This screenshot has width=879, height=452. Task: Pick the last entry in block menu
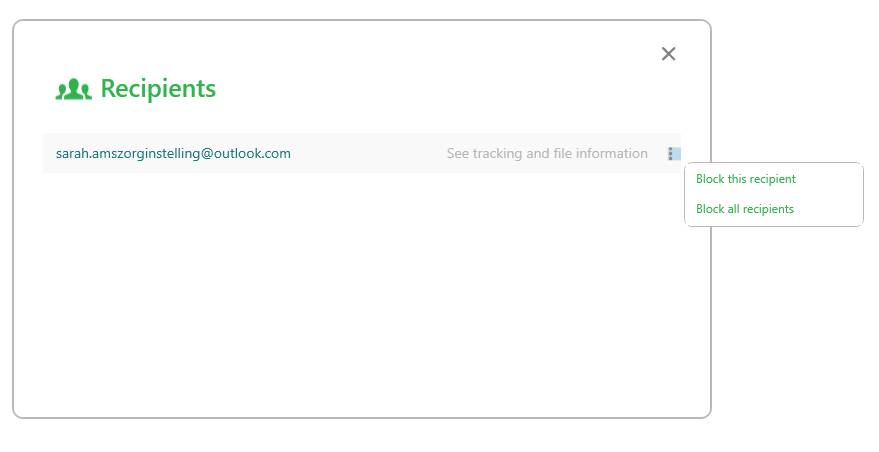(x=744, y=209)
